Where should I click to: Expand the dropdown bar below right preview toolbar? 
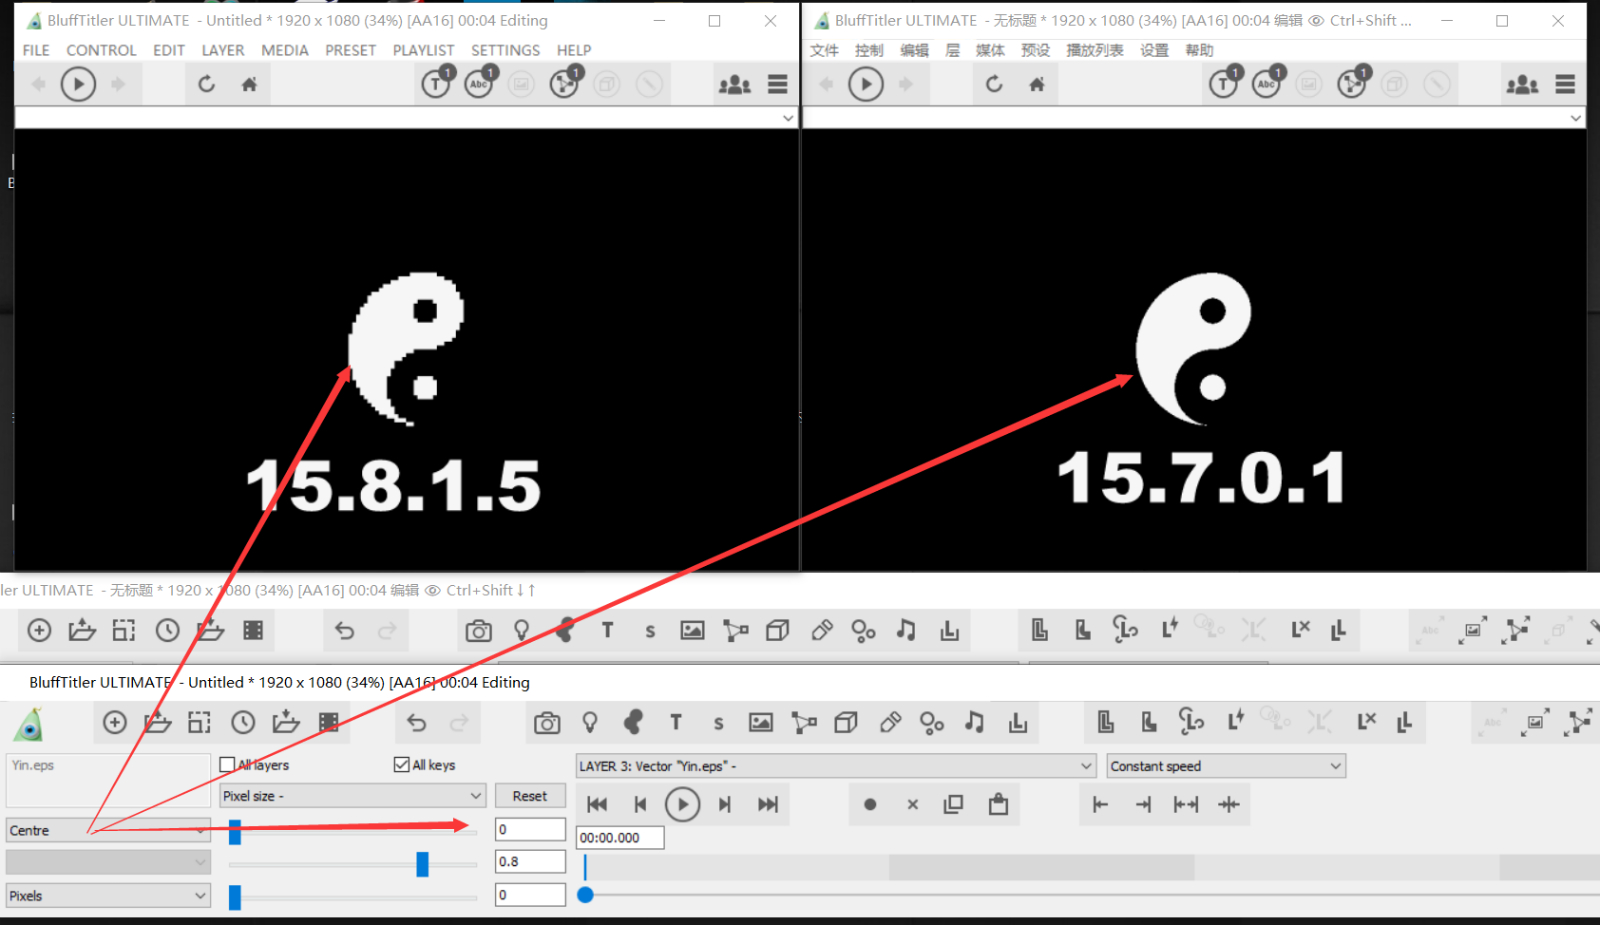point(1576,118)
